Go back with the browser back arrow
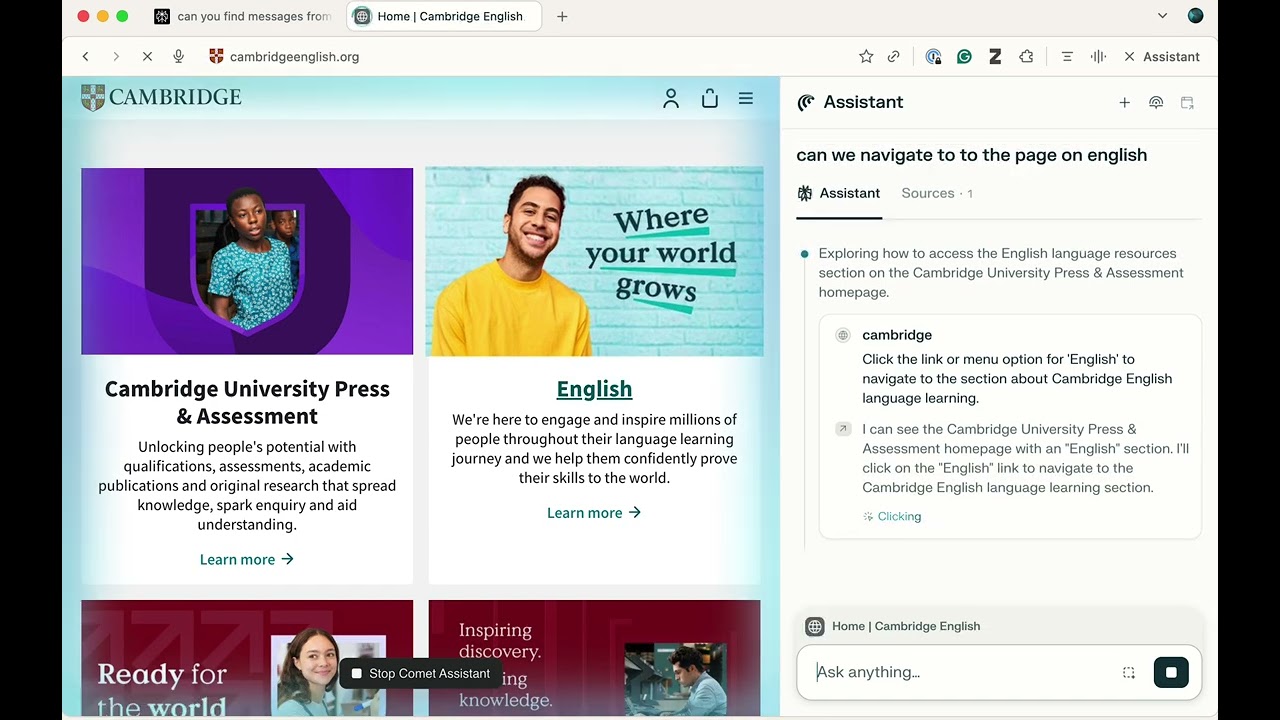The height and width of the screenshot is (720, 1280). tap(86, 57)
